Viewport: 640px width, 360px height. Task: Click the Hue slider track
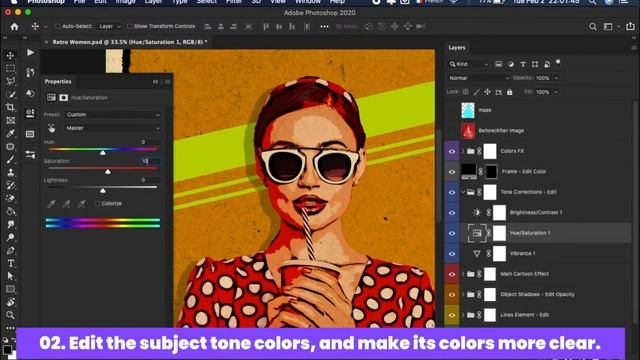pyautogui.click(x=103, y=149)
